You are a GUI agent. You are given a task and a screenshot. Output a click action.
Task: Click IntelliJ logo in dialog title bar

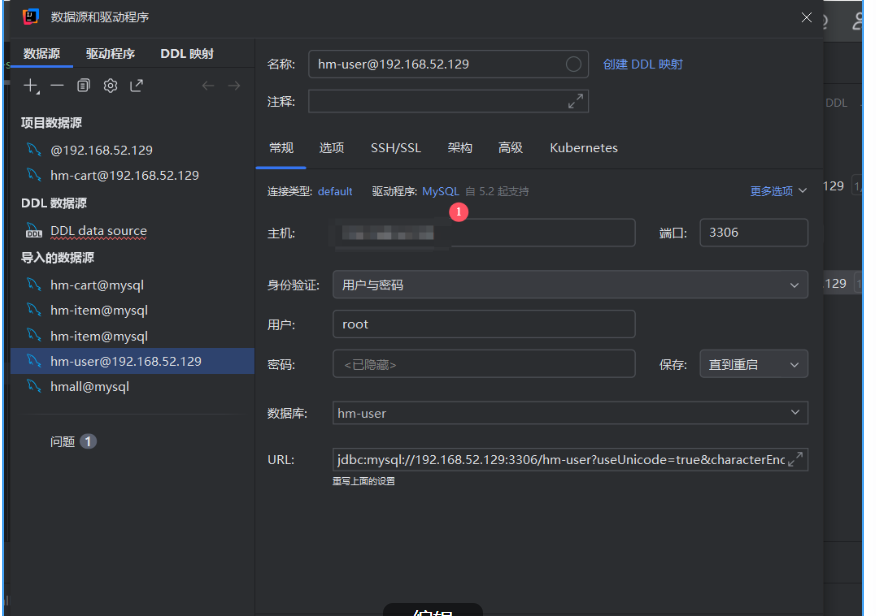click(31, 17)
